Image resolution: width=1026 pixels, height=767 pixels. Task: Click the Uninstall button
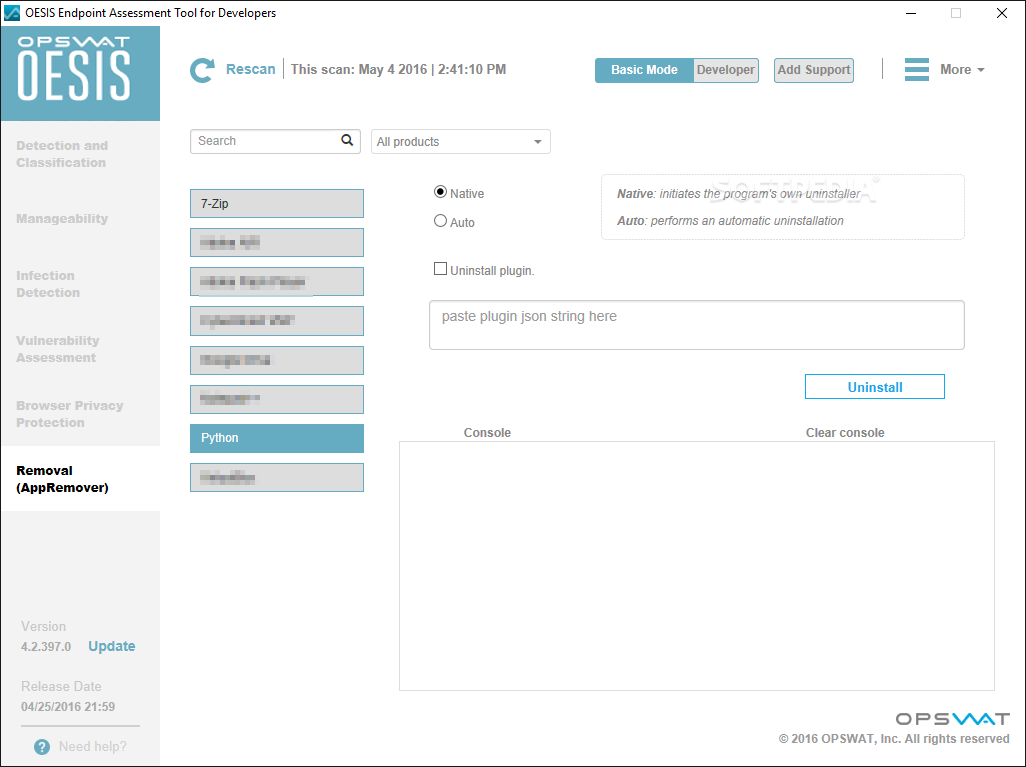(x=875, y=387)
